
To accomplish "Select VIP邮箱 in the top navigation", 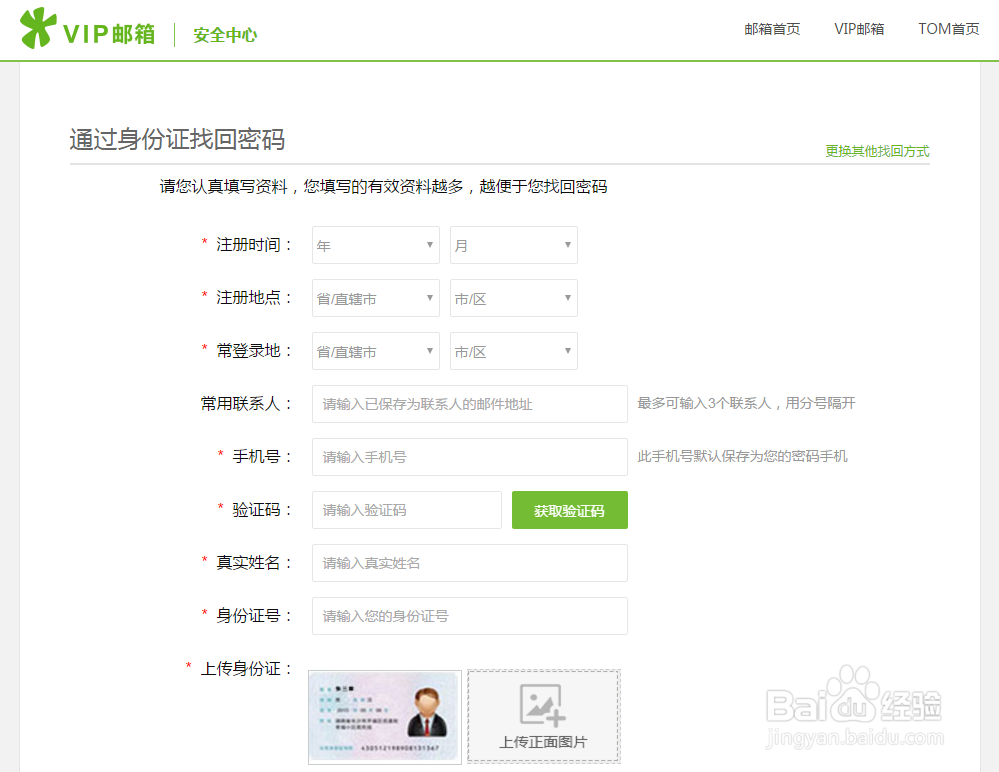I will (x=859, y=30).
